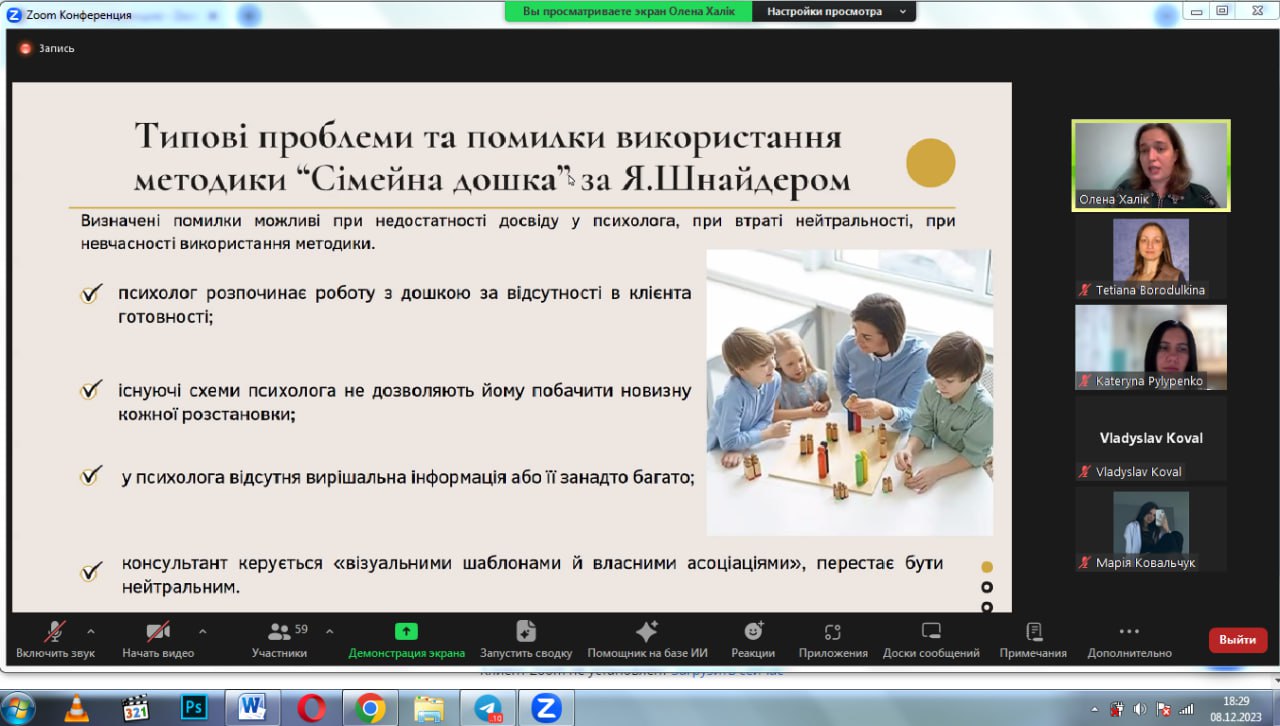Viewport: 1280px width, 726px height.
Task: Unmute microphone with the audio button
Action: click(x=55, y=632)
